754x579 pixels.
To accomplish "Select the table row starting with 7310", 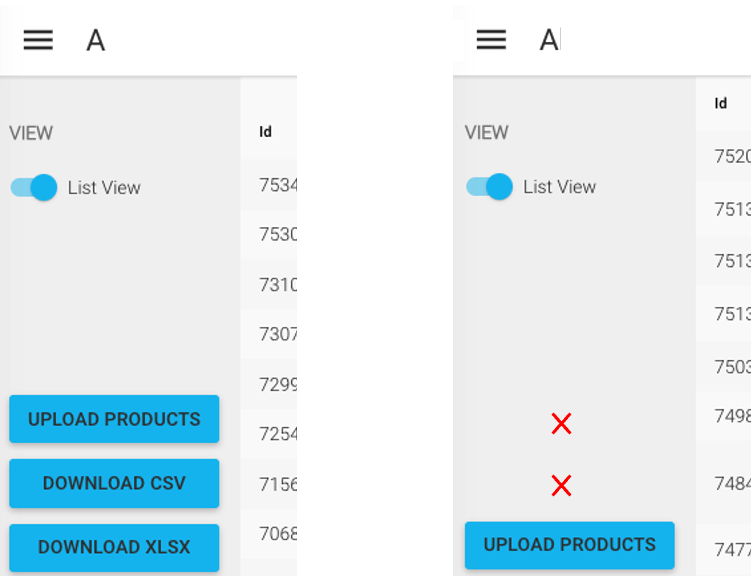I will [277, 285].
